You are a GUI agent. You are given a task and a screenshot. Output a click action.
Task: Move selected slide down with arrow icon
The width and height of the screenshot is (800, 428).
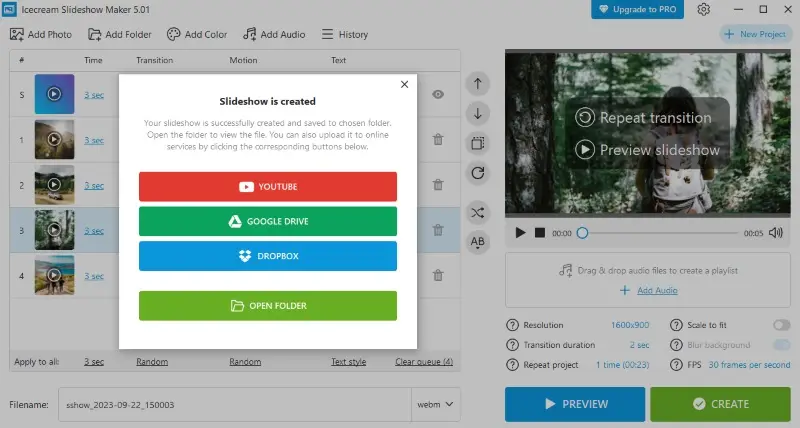click(x=478, y=113)
